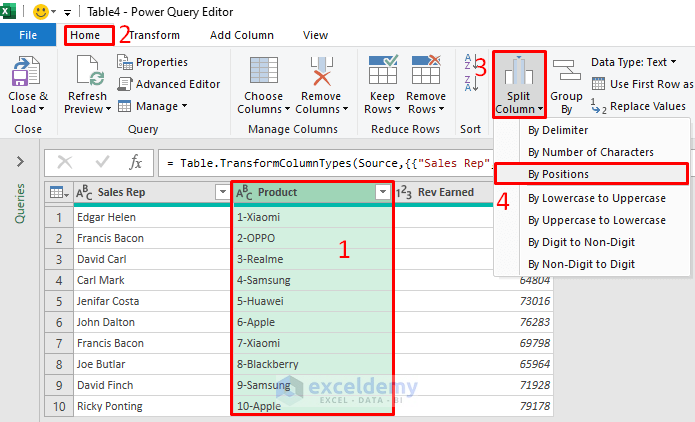695x422 pixels.
Task: Open the File tab
Action: tap(28, 35)
